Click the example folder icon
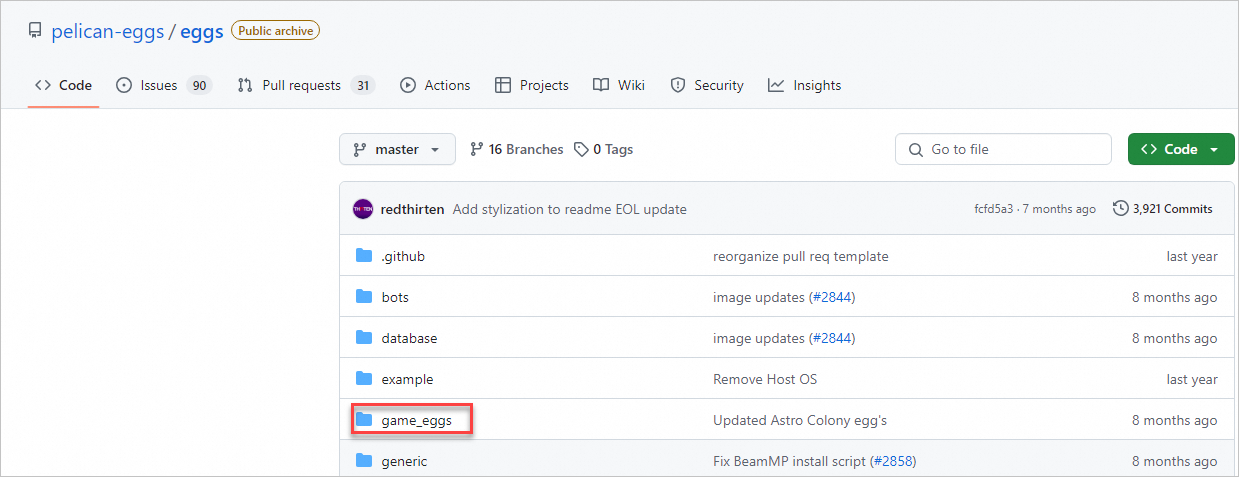The width and height of the screenshot is (1239, 477). 364,379
